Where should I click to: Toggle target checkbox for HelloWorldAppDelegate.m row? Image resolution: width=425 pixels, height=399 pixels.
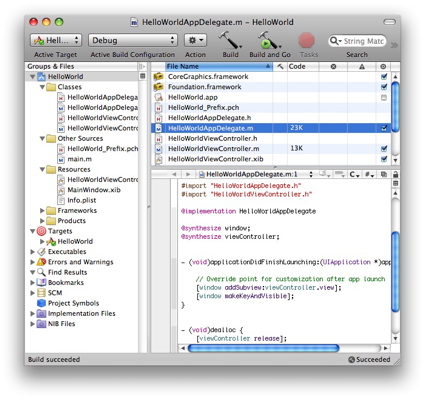(384, 128)
